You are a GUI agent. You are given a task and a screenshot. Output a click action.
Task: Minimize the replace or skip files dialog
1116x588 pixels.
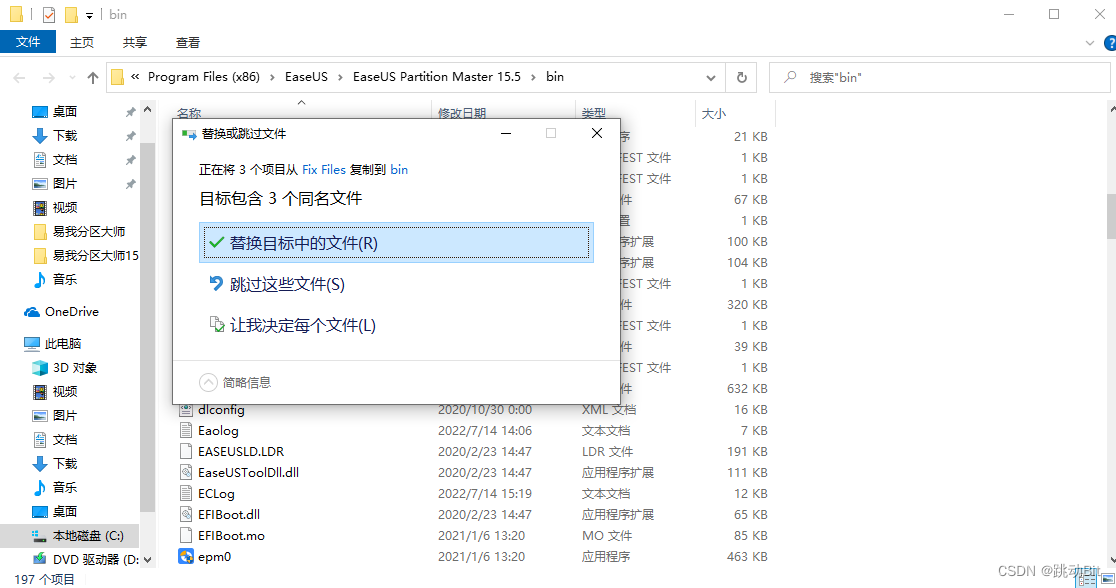coord(506,133)
